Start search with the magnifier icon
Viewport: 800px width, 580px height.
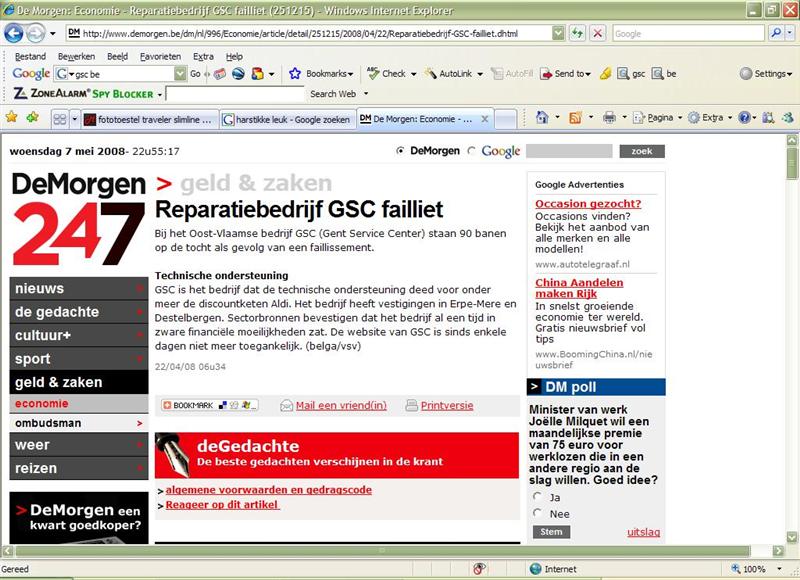point(776,33)
